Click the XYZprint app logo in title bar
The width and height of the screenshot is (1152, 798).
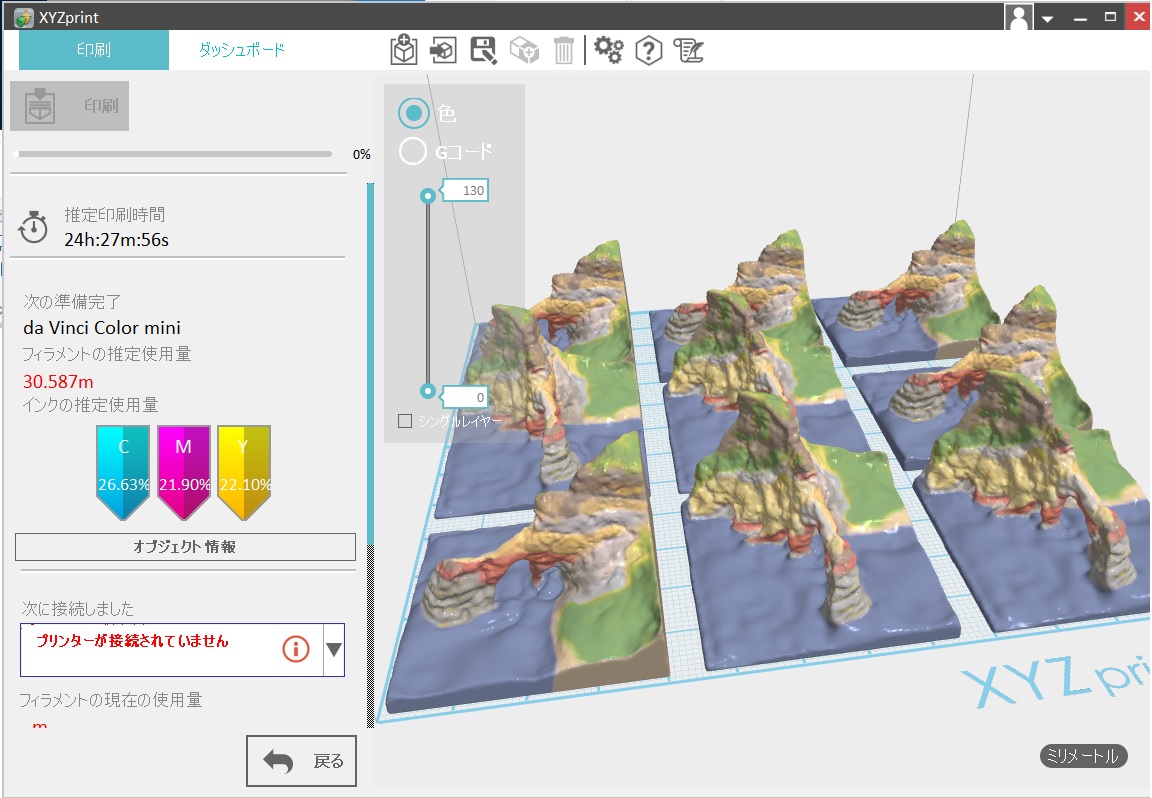24,17
